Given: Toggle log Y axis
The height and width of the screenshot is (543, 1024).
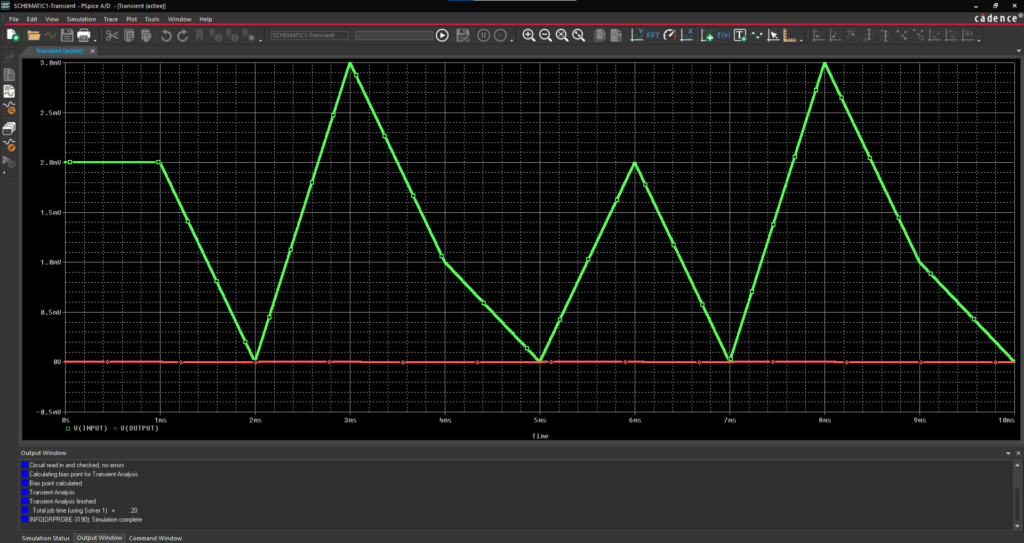Looking at the screenshot, I should pyautogui.click(x=637, y=35).
